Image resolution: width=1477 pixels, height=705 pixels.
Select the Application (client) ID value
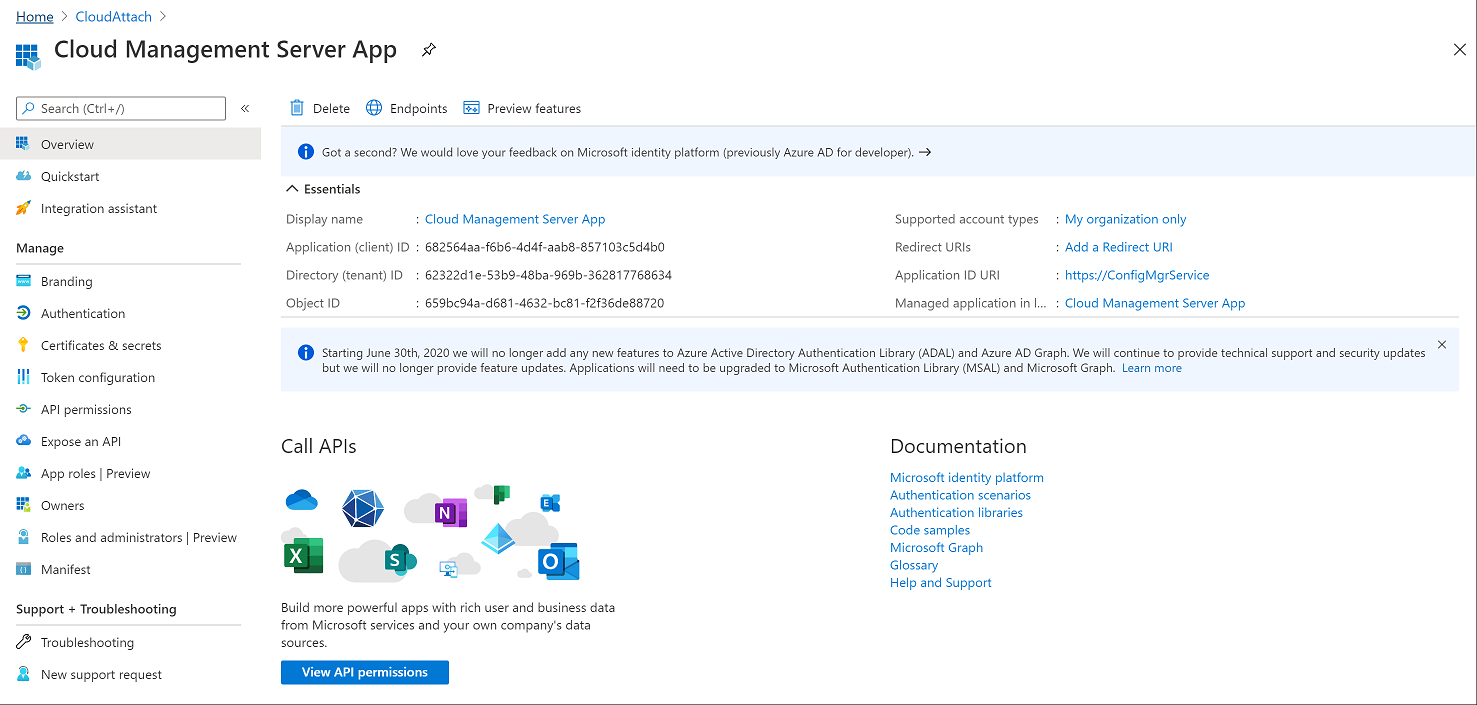(x=545, y=247)
